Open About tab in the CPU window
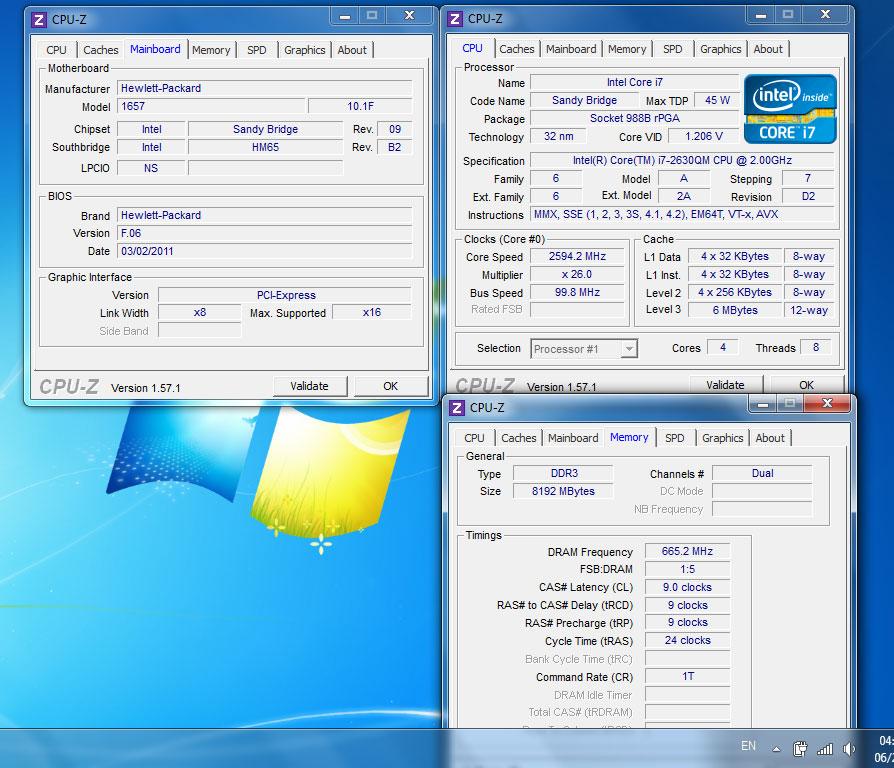This screenshot has width=894, height=768. coord(768,49)
